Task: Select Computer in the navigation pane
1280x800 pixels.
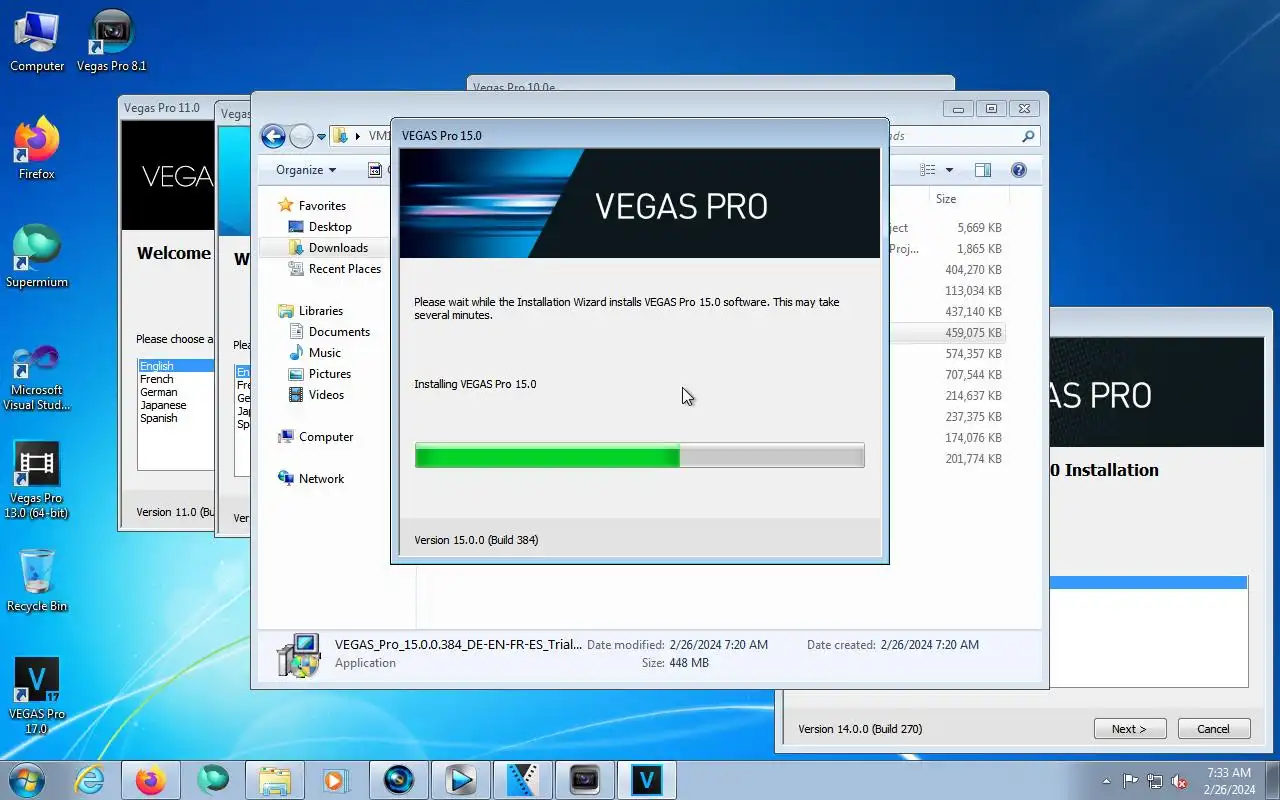Action: click(326, 437)
